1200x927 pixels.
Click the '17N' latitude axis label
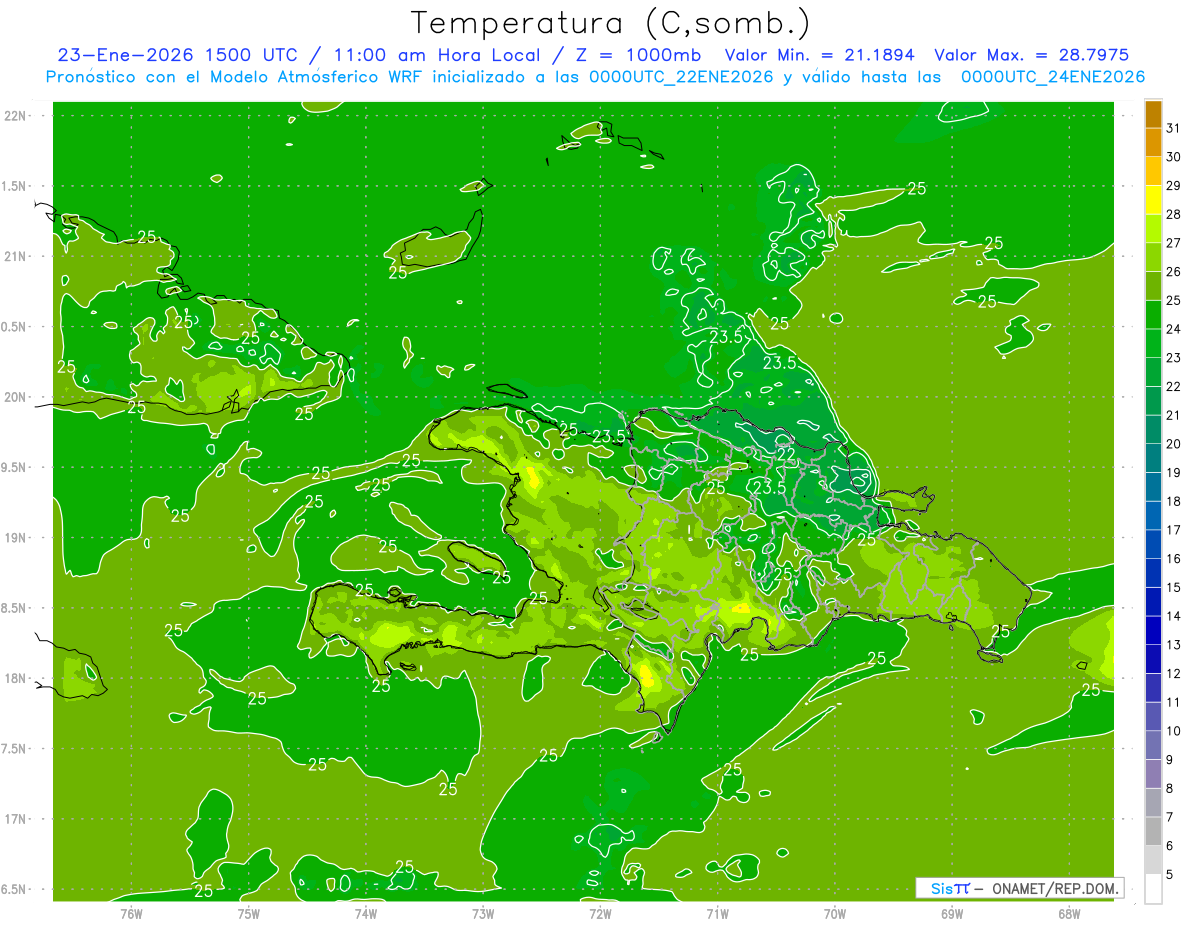pos(17,819)
